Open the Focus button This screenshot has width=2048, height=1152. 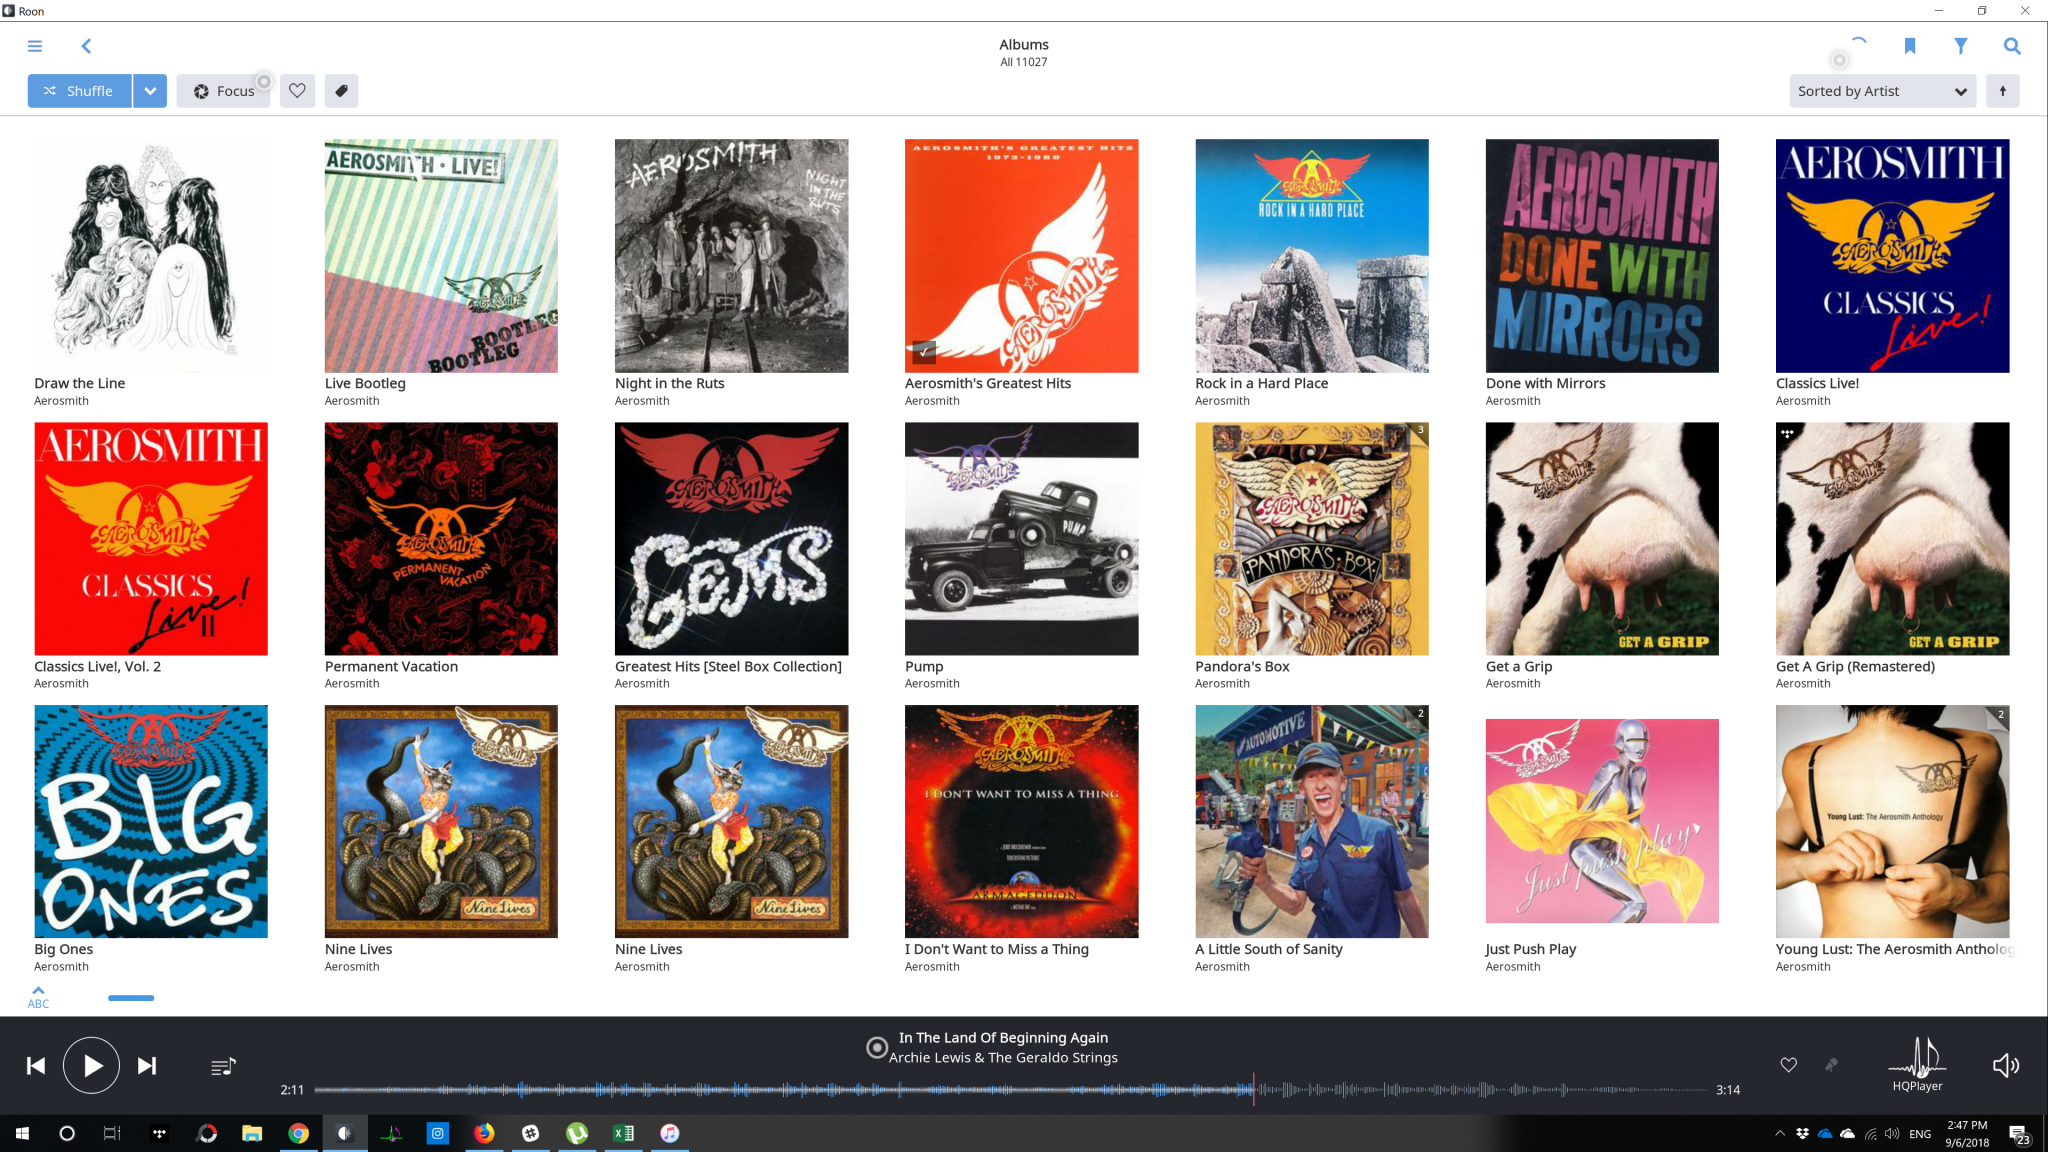(223, 91)
